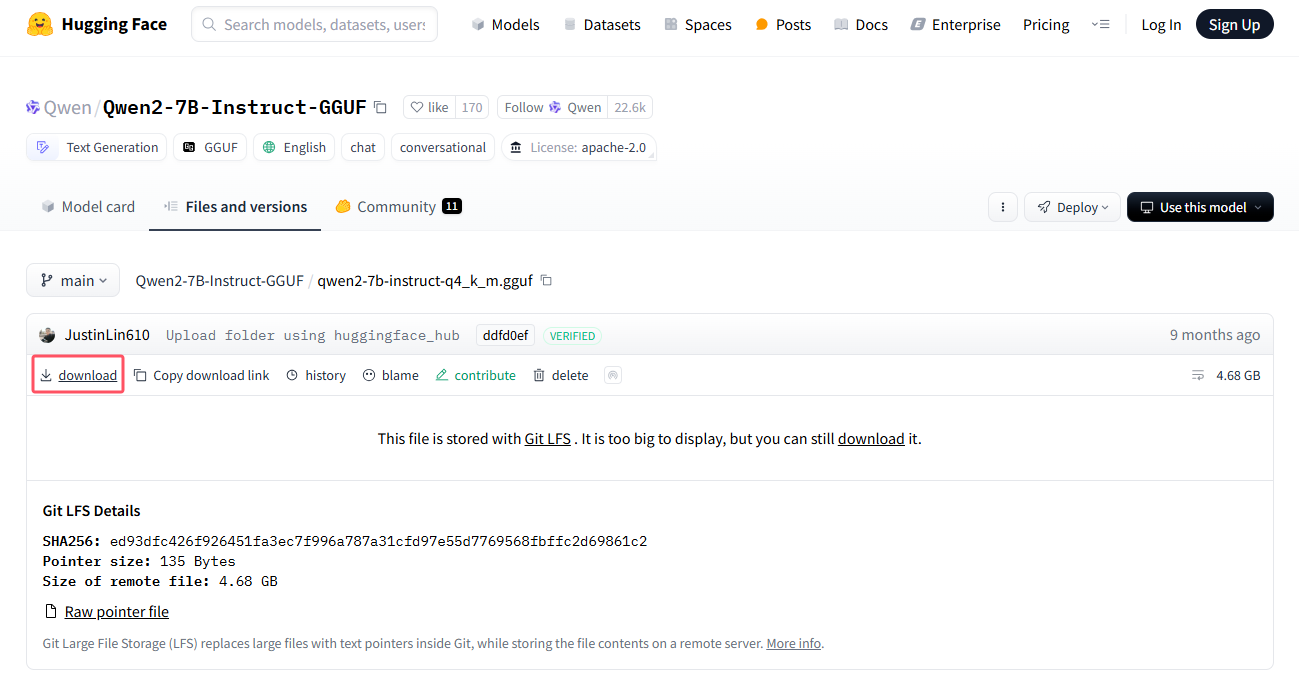Click JustinLin610's avatar image

(x=47, y=335)
